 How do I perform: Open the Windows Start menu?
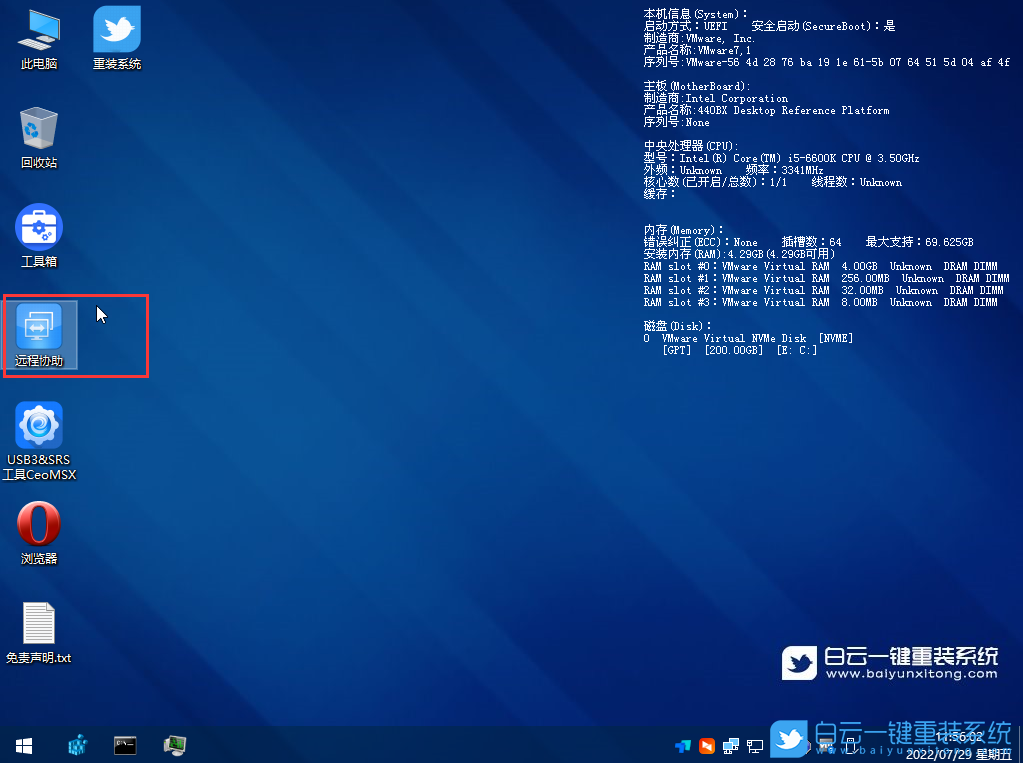22,744
